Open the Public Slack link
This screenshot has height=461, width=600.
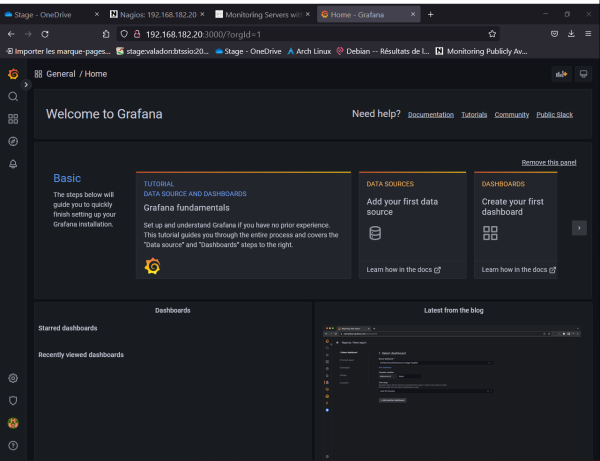click(x=554, y=115)
